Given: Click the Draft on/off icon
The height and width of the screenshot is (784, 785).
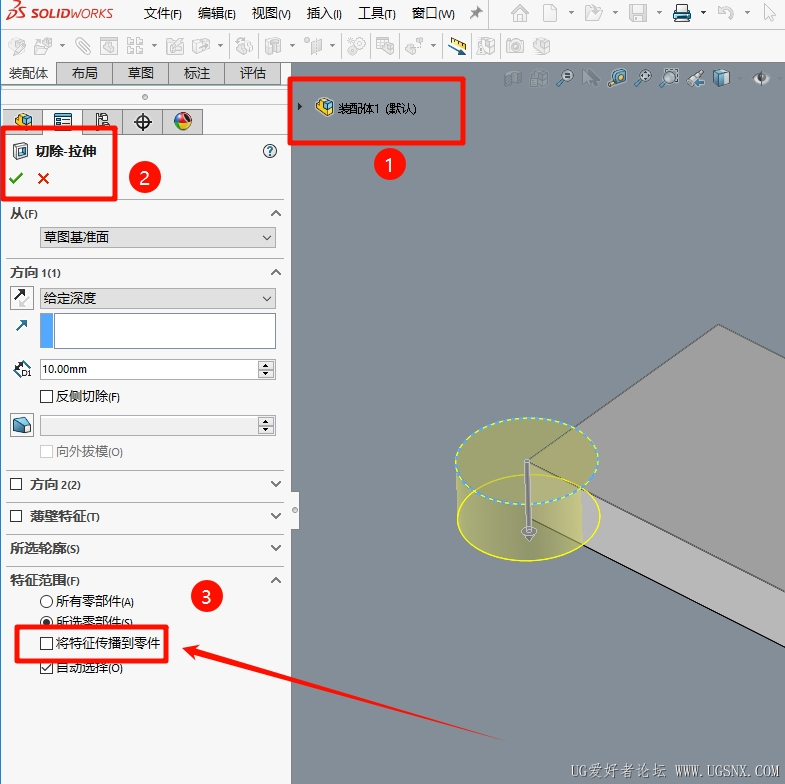Looking at the screenshot, I should tap(22, 426).
